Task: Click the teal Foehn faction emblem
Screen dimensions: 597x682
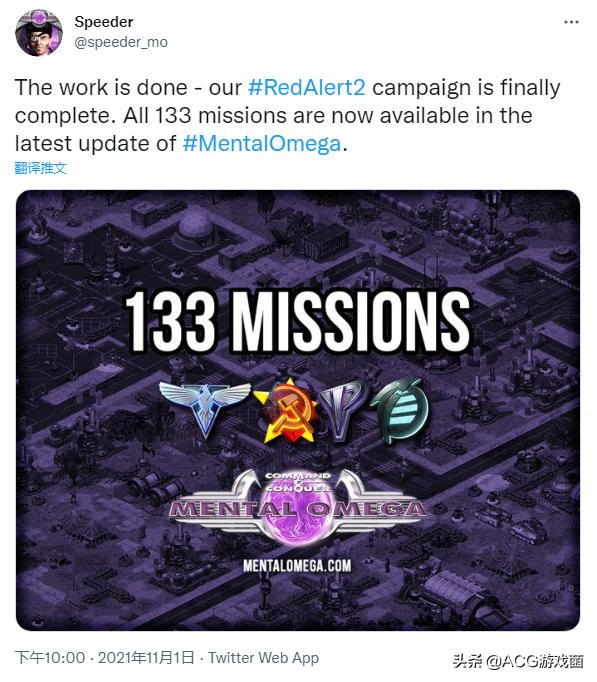Action: pos(400,410)
